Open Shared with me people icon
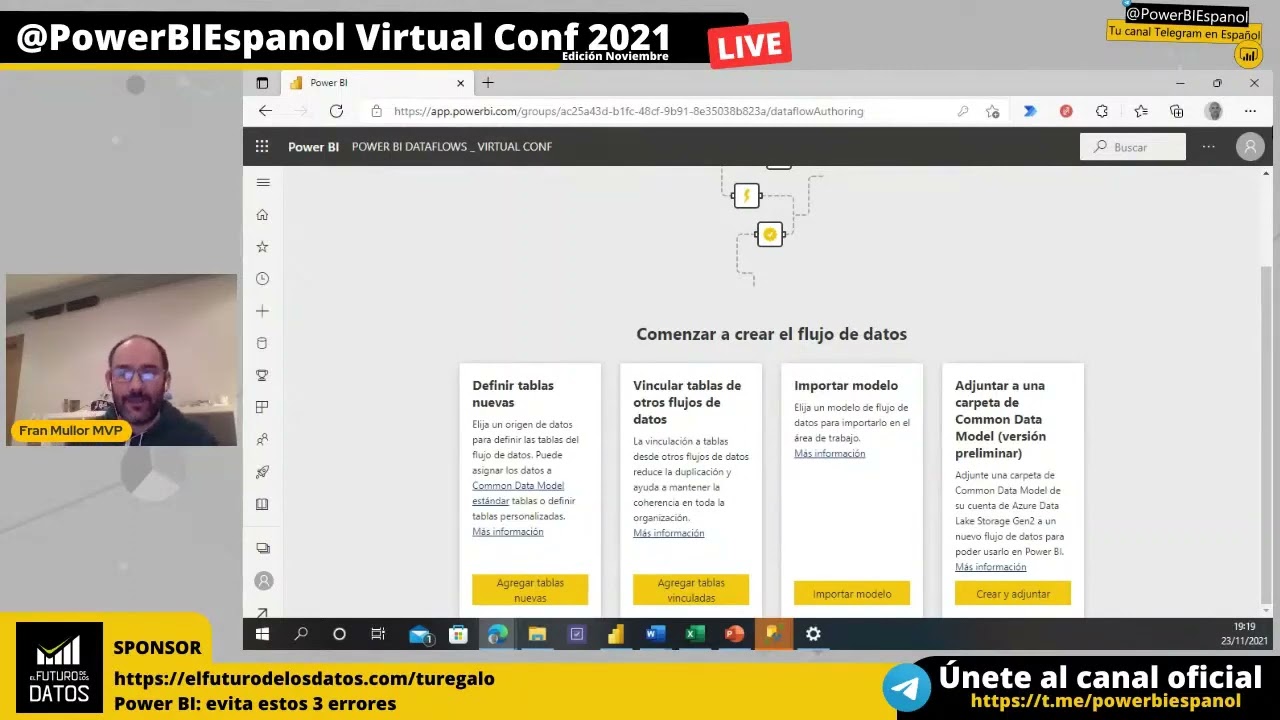This screenshot has width=1280, height=720. coord(262,439)
